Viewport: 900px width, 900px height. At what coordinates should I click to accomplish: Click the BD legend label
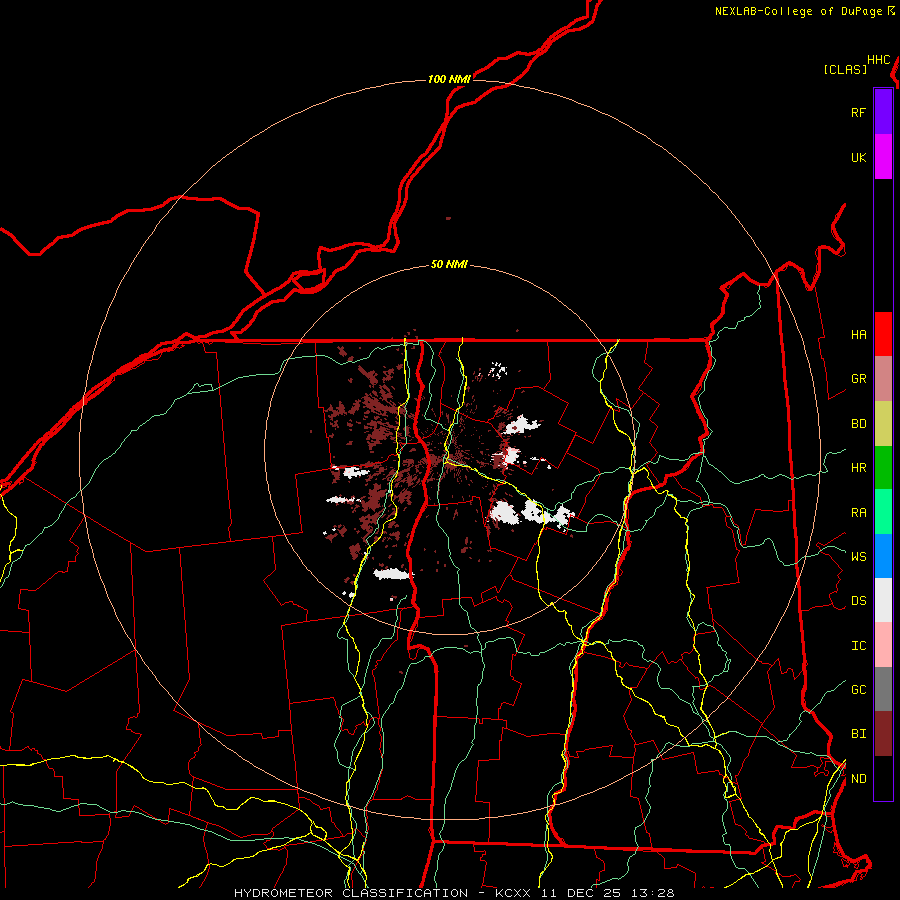858,424
